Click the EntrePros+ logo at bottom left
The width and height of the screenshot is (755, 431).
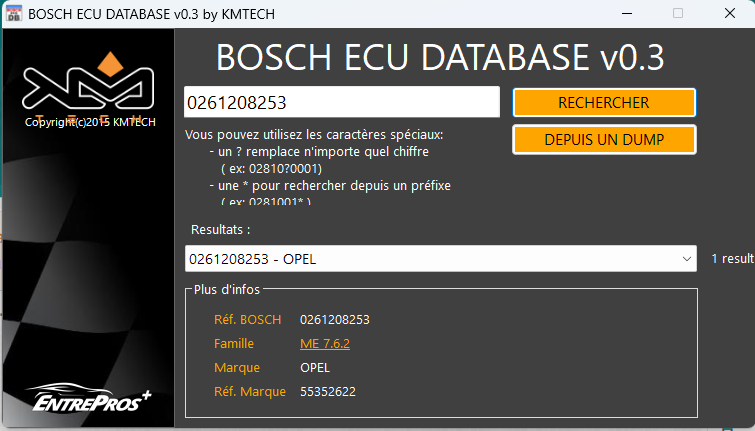point(88,399)
